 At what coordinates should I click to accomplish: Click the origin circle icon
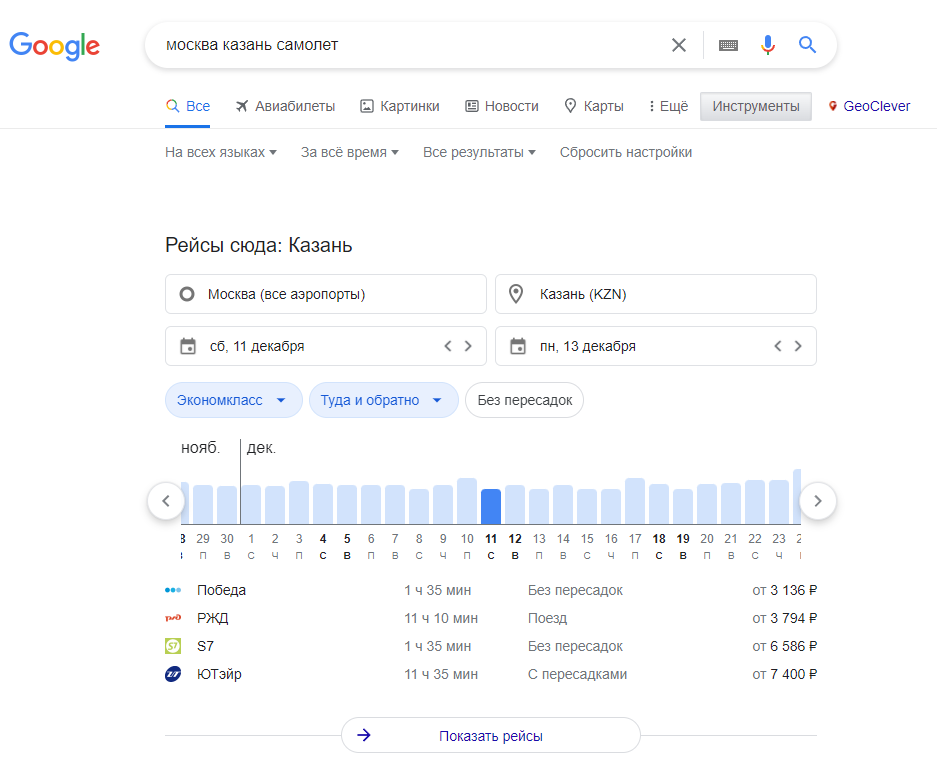pos(187,294)
